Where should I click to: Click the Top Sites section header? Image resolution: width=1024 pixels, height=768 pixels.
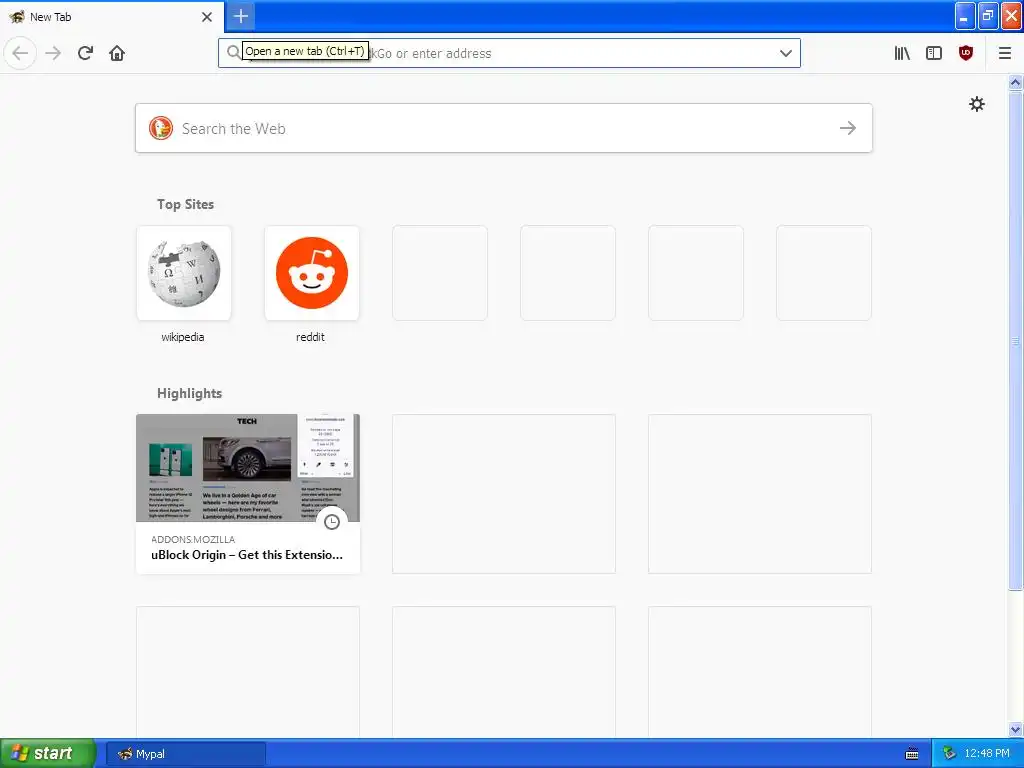pos(185,204)
